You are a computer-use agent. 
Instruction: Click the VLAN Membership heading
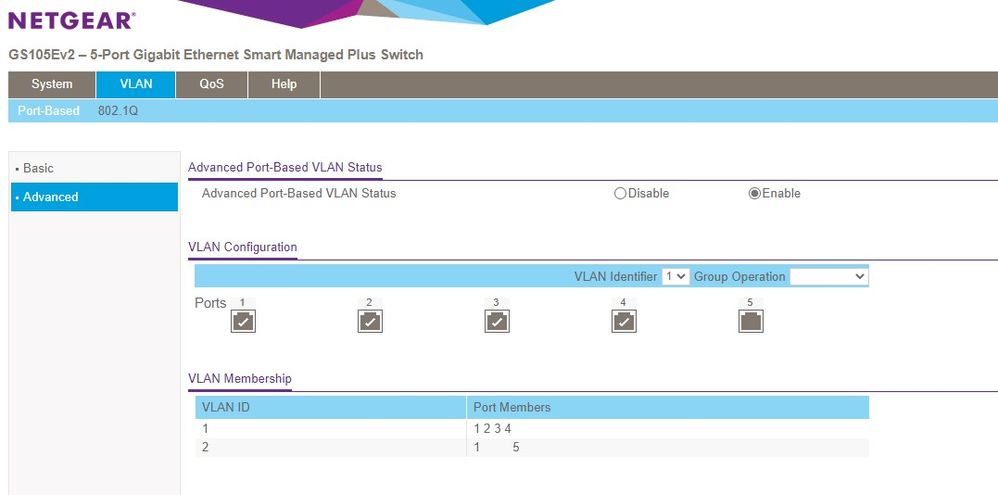click(240, 379)
